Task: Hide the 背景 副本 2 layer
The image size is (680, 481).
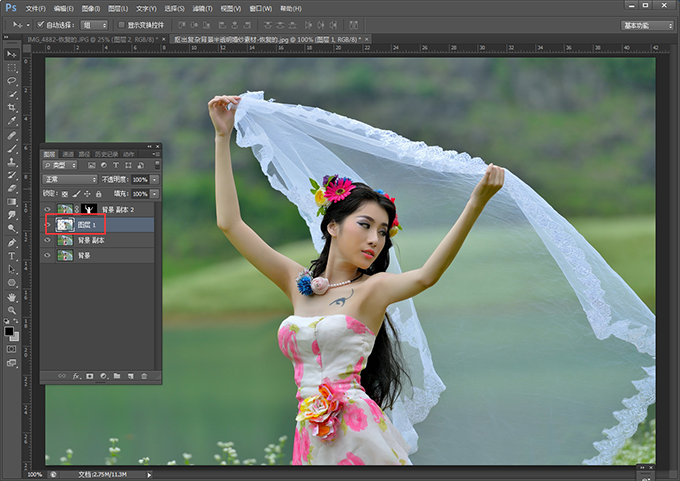Action: [x=48, y=210]
